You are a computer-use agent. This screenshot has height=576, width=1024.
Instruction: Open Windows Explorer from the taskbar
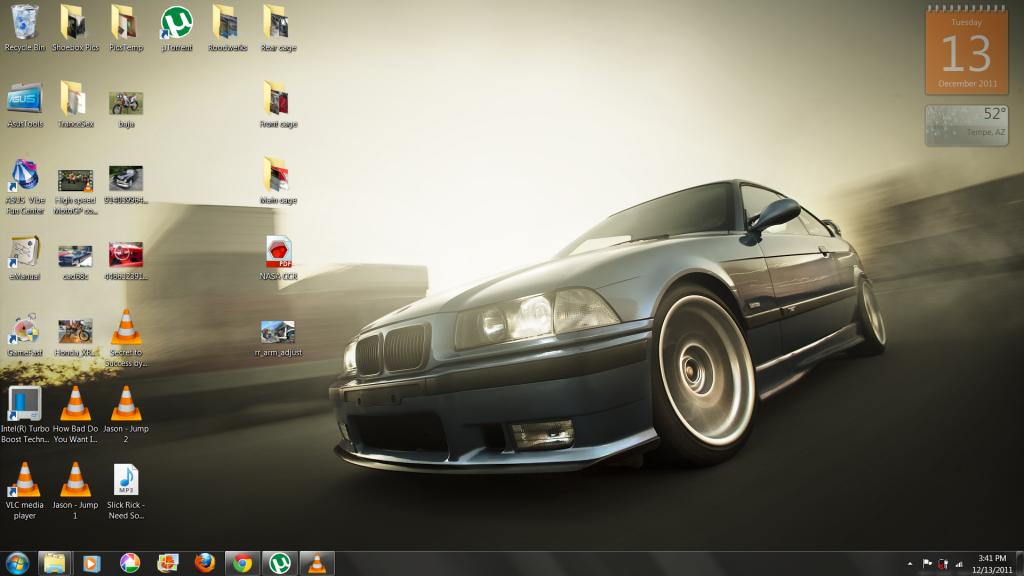coord(54,562)
